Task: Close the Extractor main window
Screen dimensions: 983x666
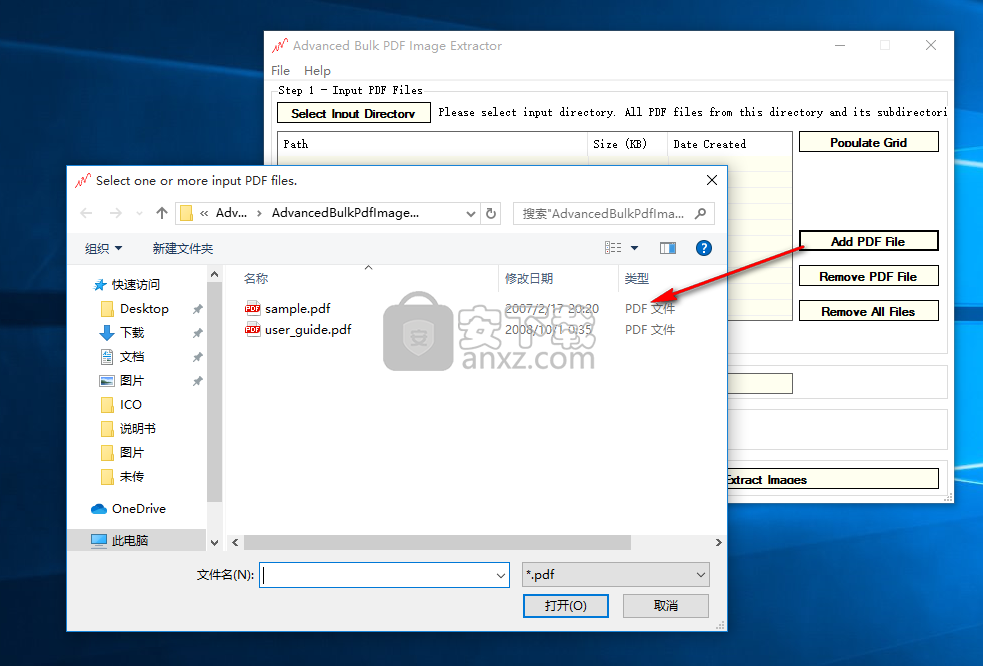Action: click(x=931, y=45)
